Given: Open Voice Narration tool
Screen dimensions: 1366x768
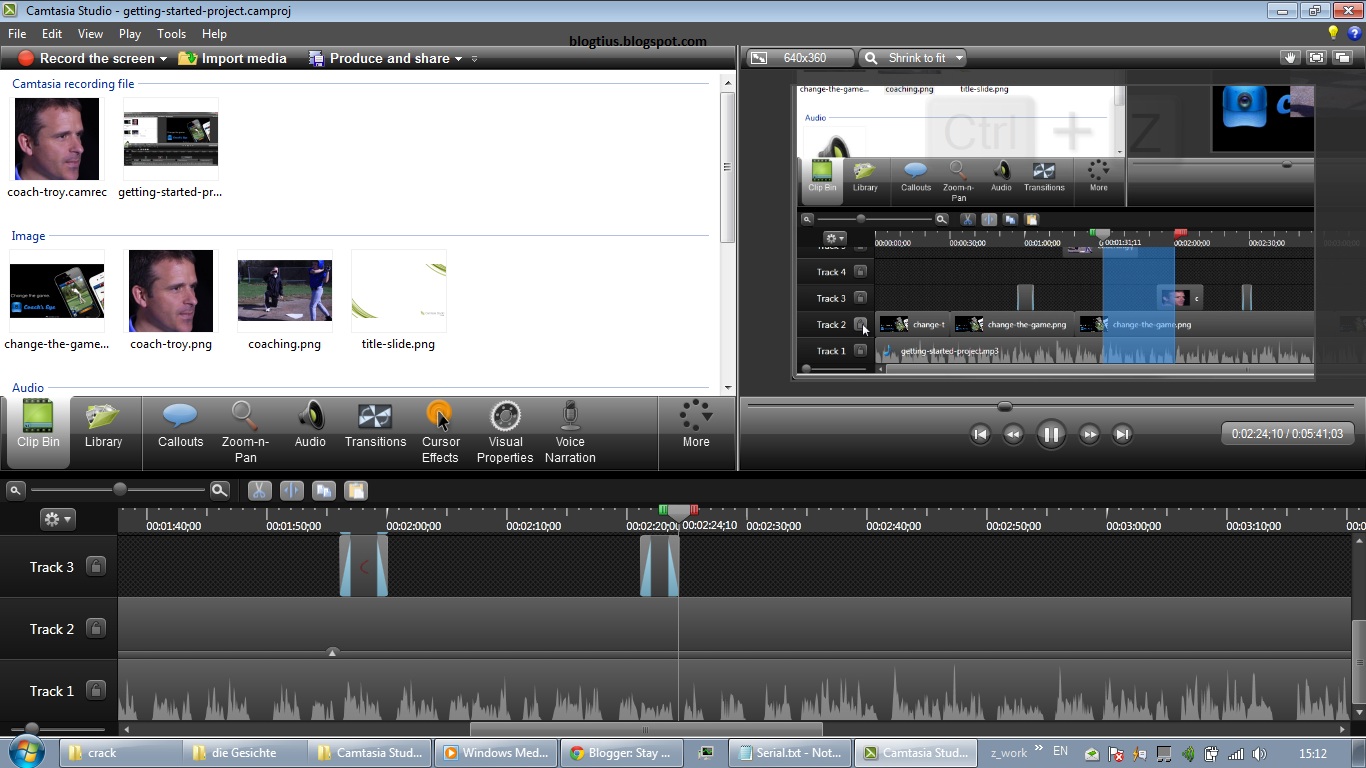Looking at the screenshot, I should 570,432.
